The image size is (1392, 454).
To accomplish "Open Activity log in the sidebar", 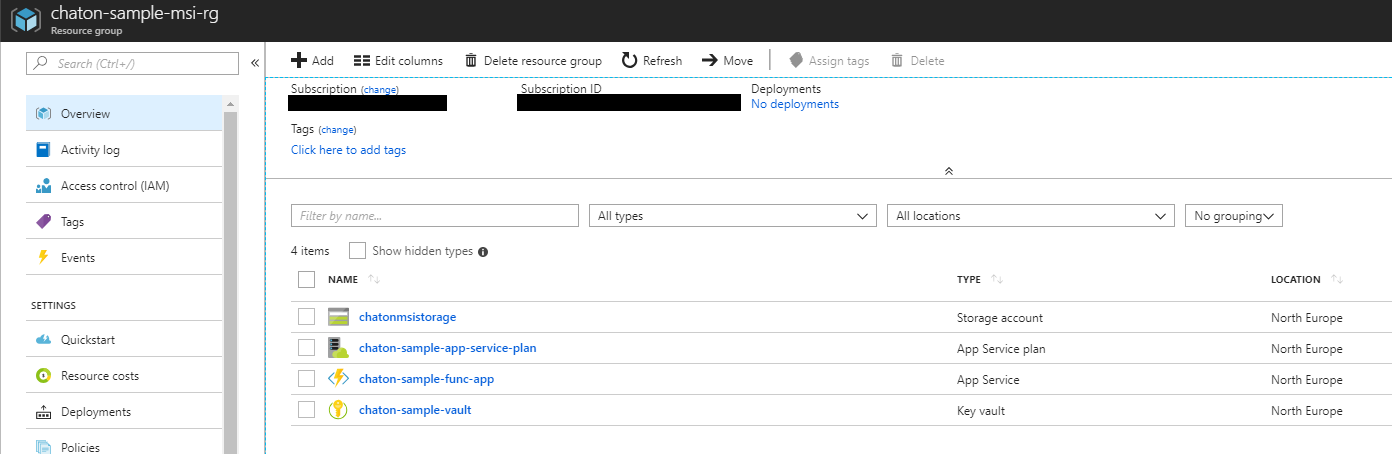I will click(x=90, y=150).
